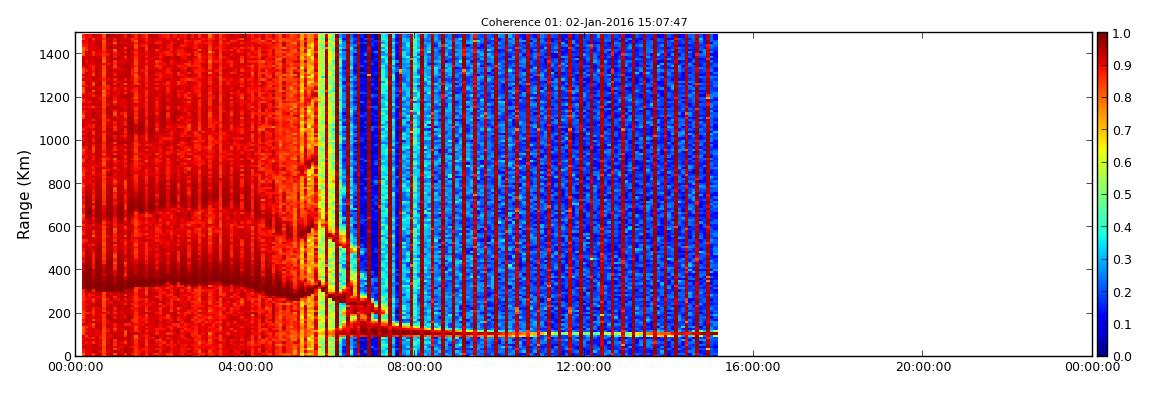The image size is (1150, 407).
Task: Click the colorbar tick label 0.6
Action: tap(1123, 163)
